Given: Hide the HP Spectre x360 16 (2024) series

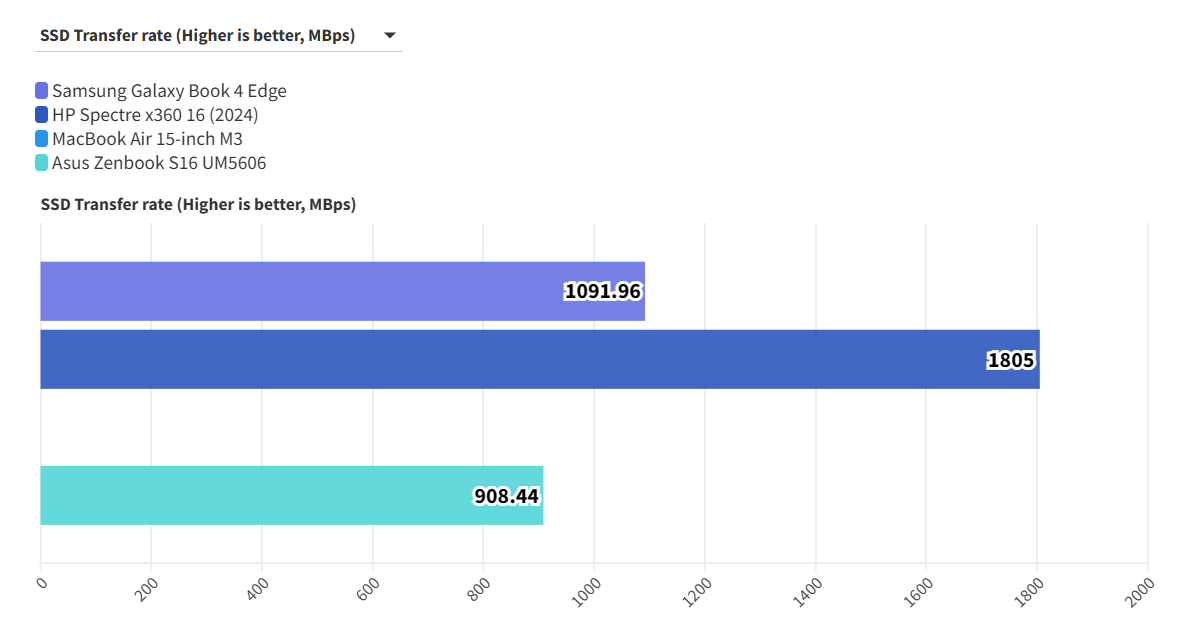Looking at the screenshot, I should coord(155,115).
